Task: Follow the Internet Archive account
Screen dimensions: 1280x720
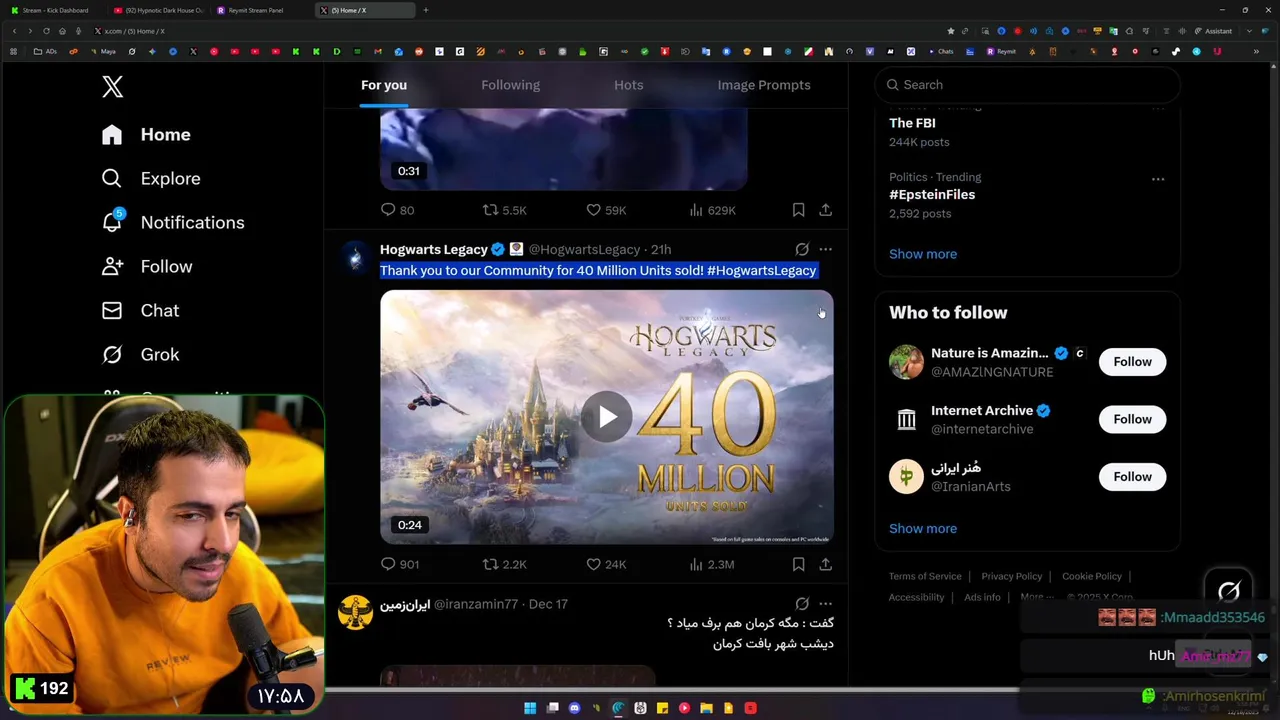Action: [x=1132, y=419]
